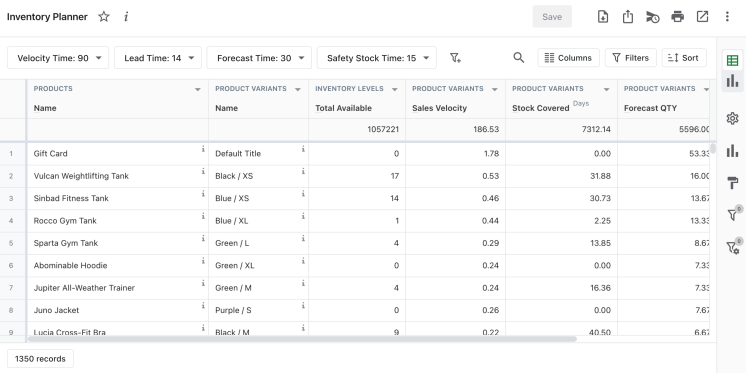Viewport: 746px width, 373px height.
Task: Select the chart view icon below table icon
Action: pos(732,81)
